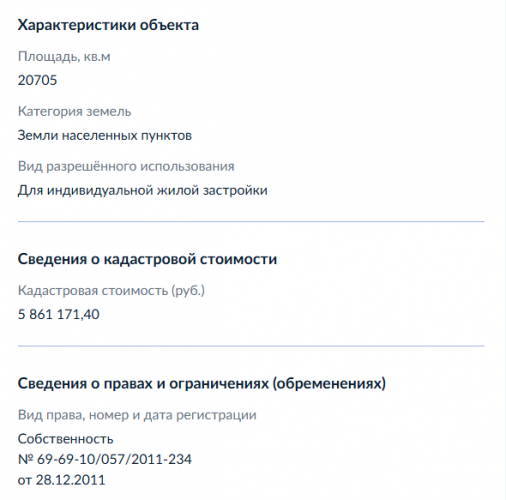
Task: Select the Вид права, номер label
Action: click(137, 415)
